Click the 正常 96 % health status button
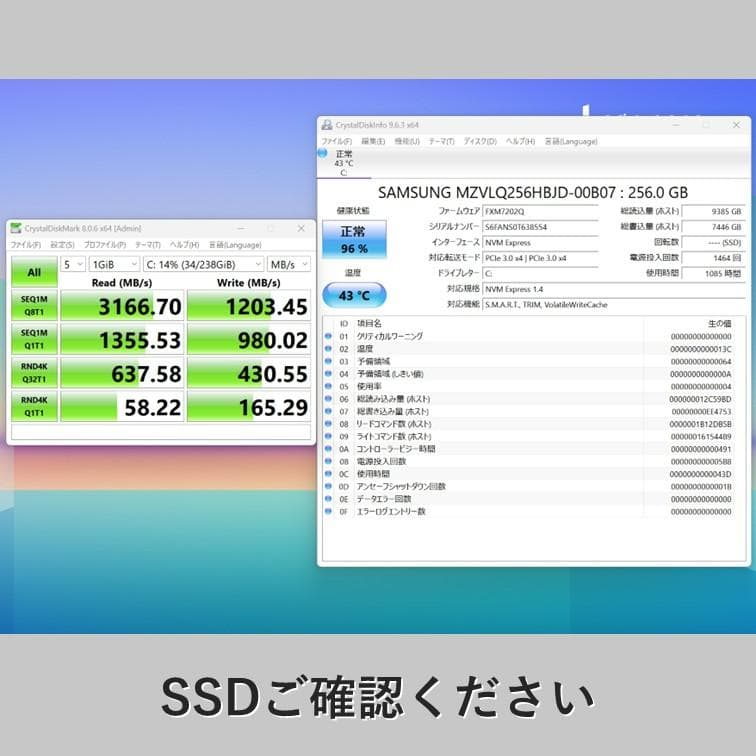This screenshot has height=756, width=756. pyautogui.click(x=354, y=240)
